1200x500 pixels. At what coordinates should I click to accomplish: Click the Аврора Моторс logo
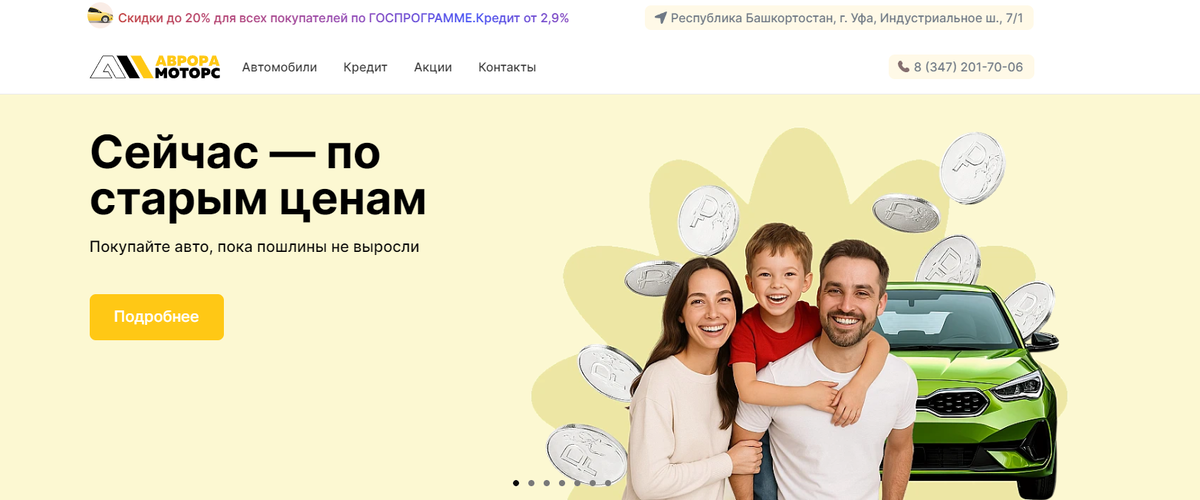pyautogui.click(x=155, y=67)
